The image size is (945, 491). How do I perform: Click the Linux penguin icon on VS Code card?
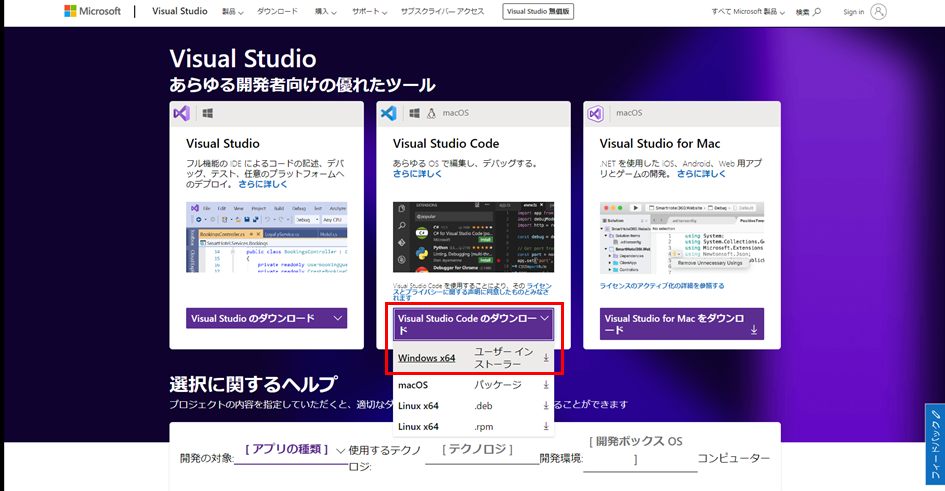coord(431,113)
